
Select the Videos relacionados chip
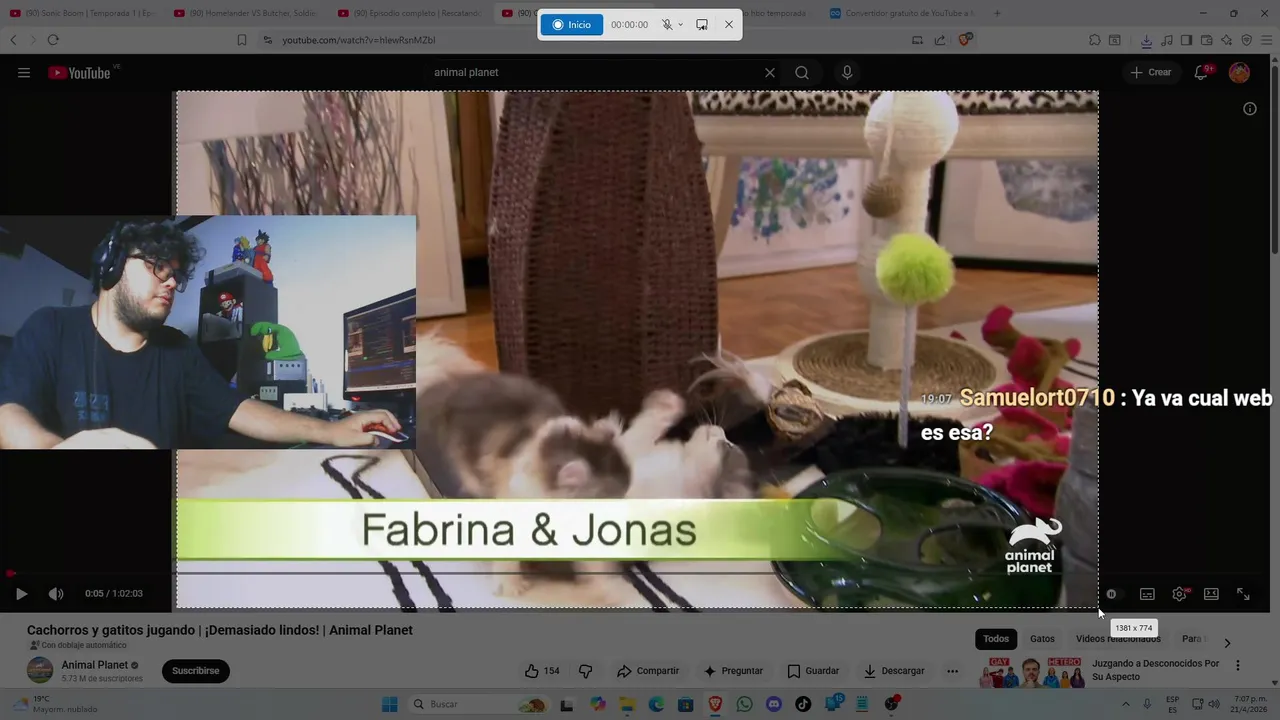1118,639
